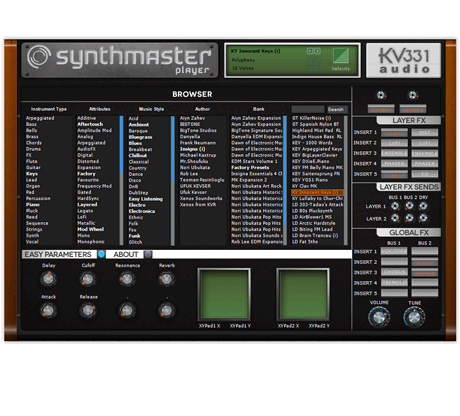Select the highlighted 'KY Innocent Keys' preset

[317, 192]
